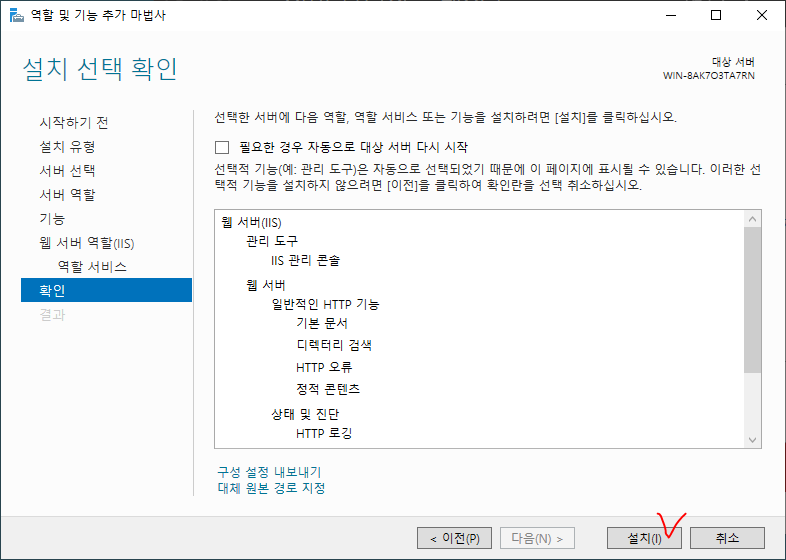786x560 pixels.
Task: Select 웹 서버 역할(IIS) step
Action: click(x=87, y=243)
